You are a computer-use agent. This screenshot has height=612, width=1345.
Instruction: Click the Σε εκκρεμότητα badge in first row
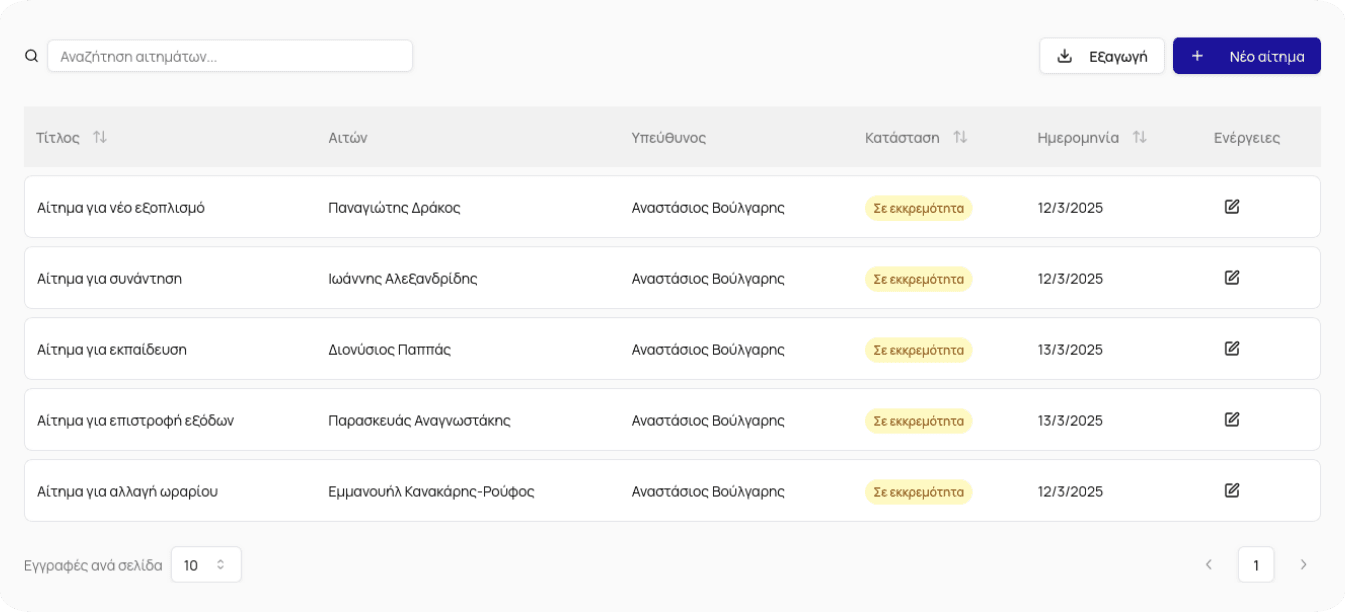pyautogui.click(x=918, y=208)
